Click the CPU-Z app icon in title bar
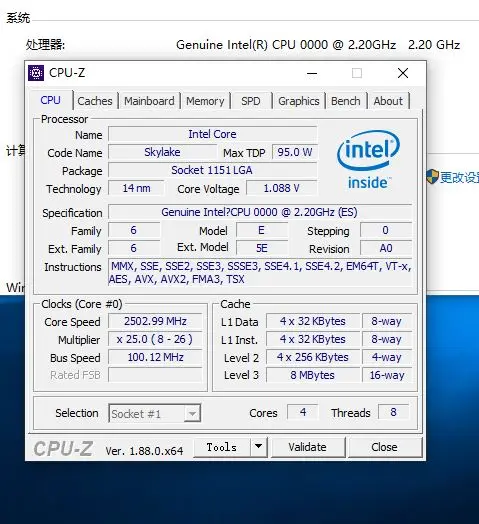 [36, 73]
